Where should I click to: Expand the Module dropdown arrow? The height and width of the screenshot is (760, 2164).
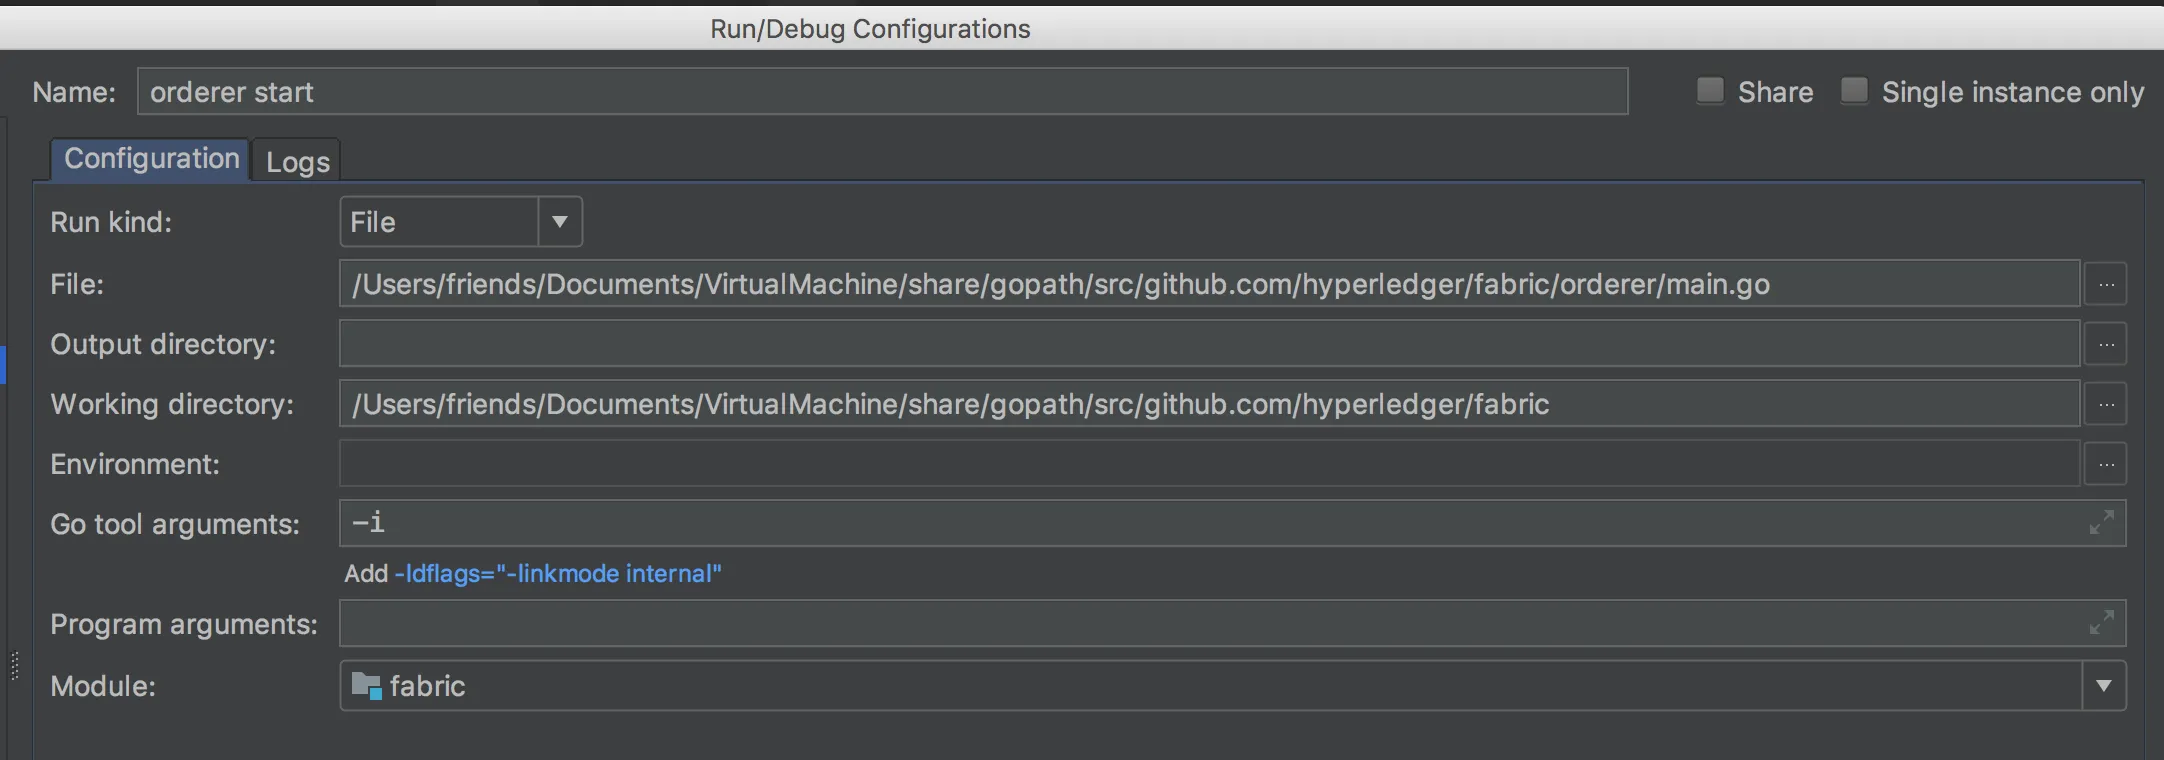(x=2104, y=686)
